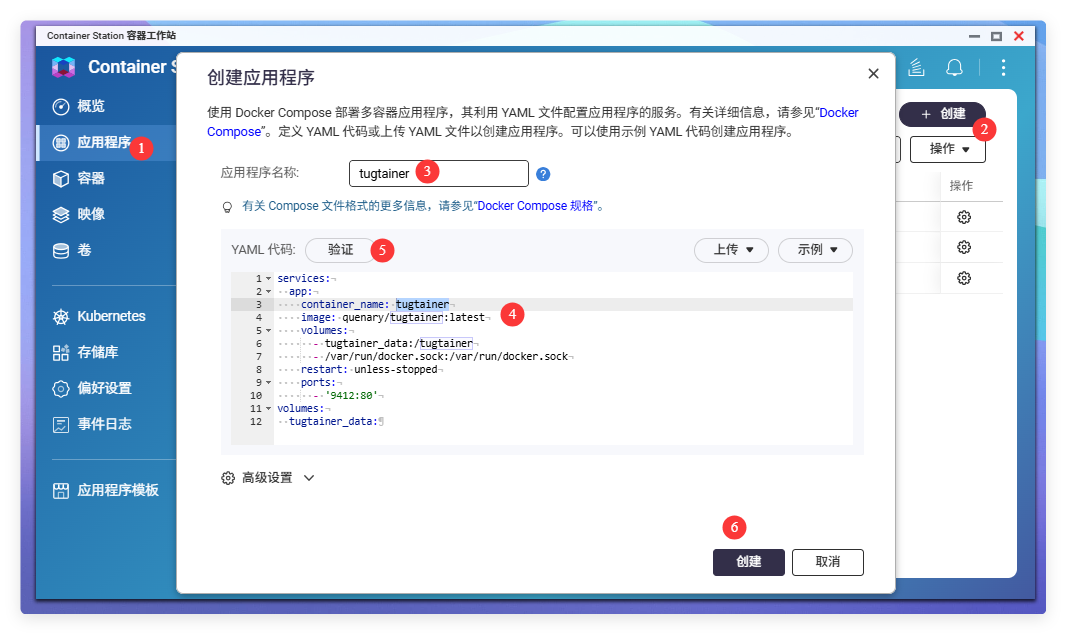1066x634 pixels.
Task: Open 映像 in the sidebar
Action: click(91, 214)
